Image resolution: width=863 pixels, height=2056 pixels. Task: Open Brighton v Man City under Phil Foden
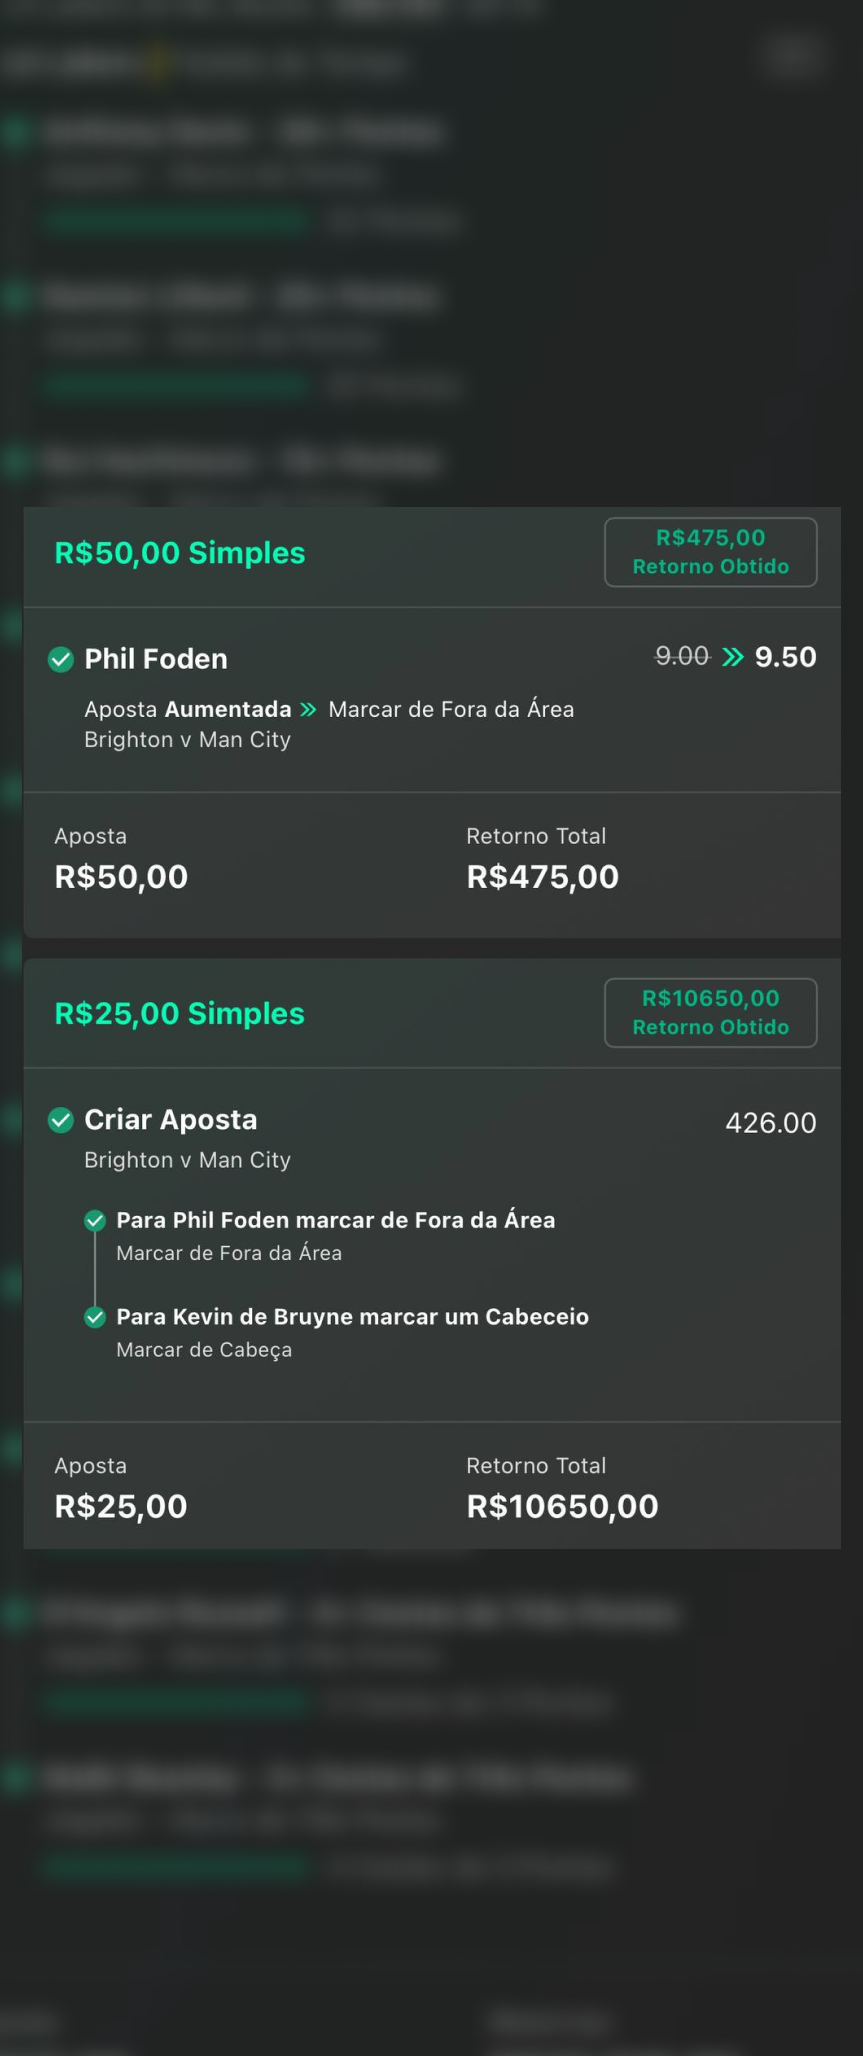point(187,740)
